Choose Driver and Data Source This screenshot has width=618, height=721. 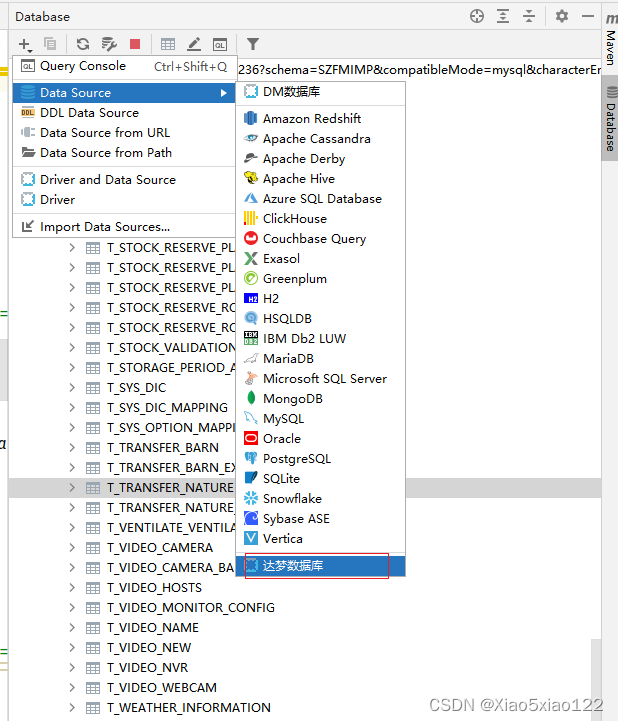tap(124, 180)
